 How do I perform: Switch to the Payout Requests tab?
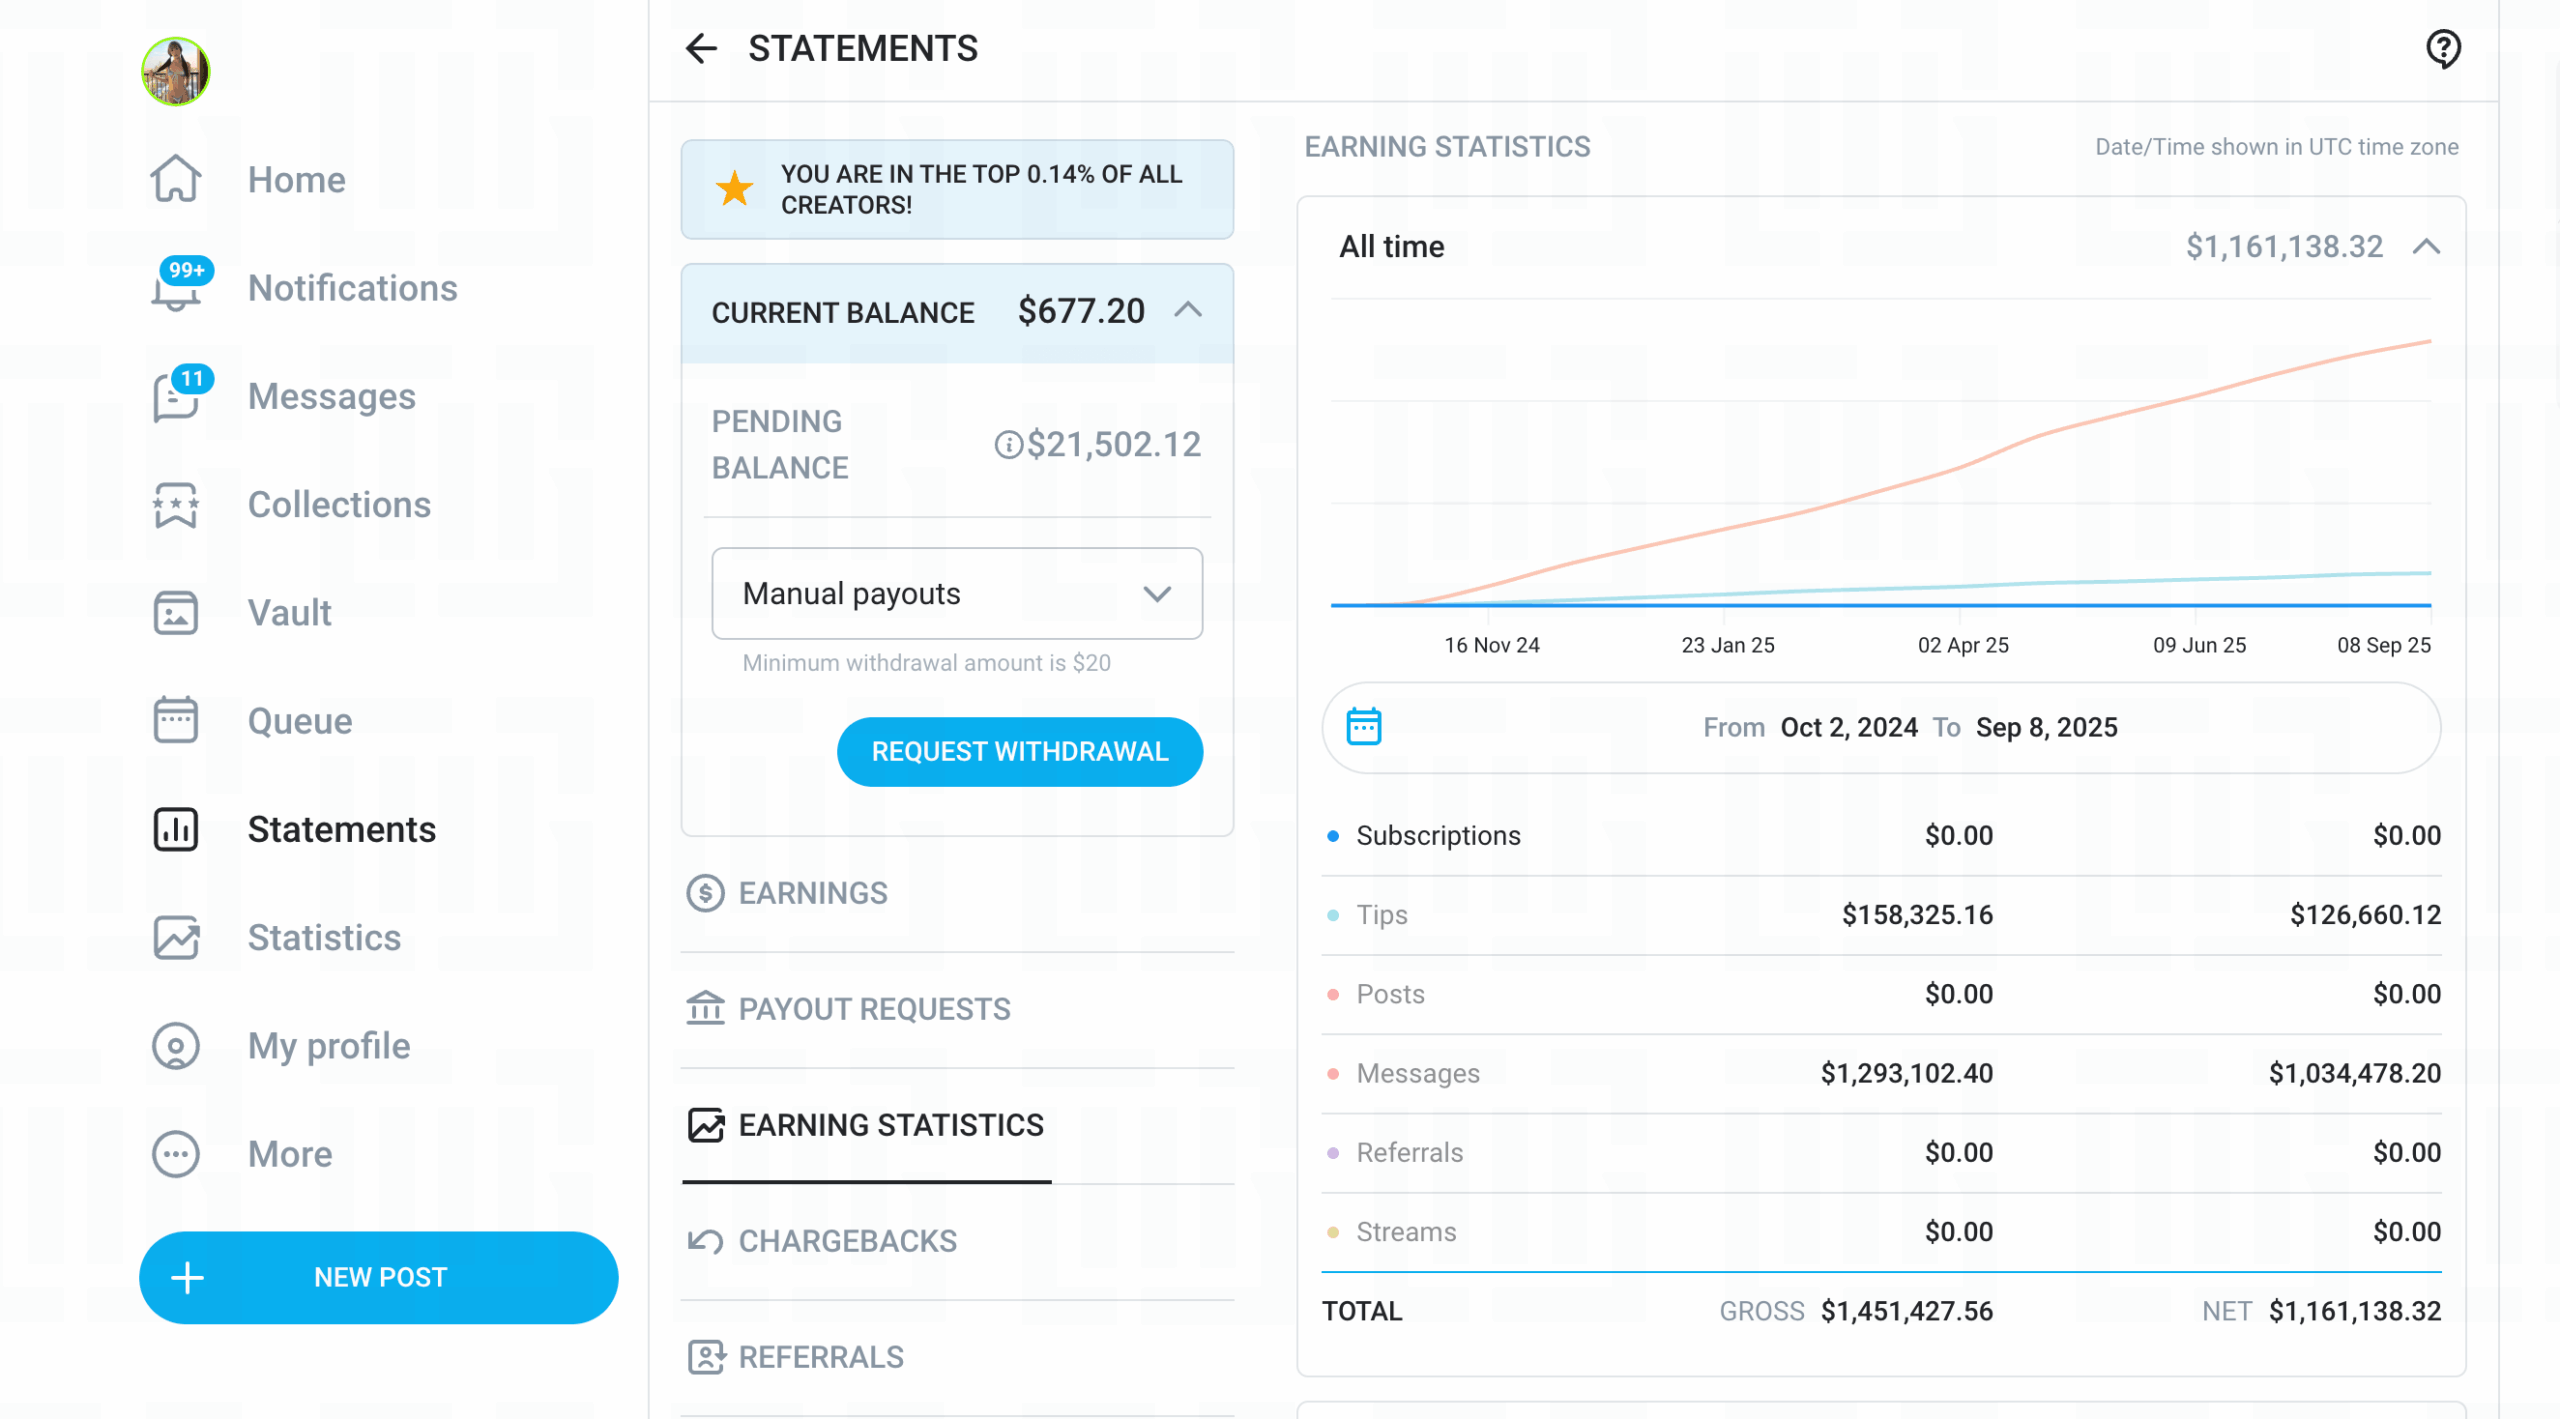pos(873,1009)
